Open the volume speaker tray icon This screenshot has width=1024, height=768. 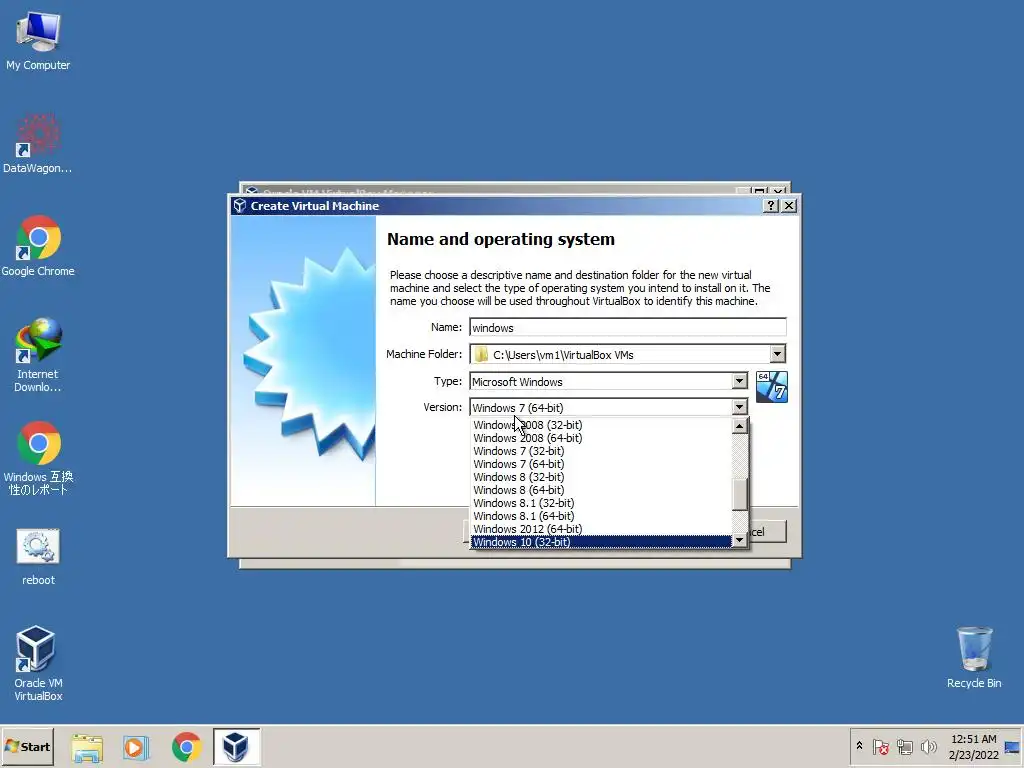[928, 746]
